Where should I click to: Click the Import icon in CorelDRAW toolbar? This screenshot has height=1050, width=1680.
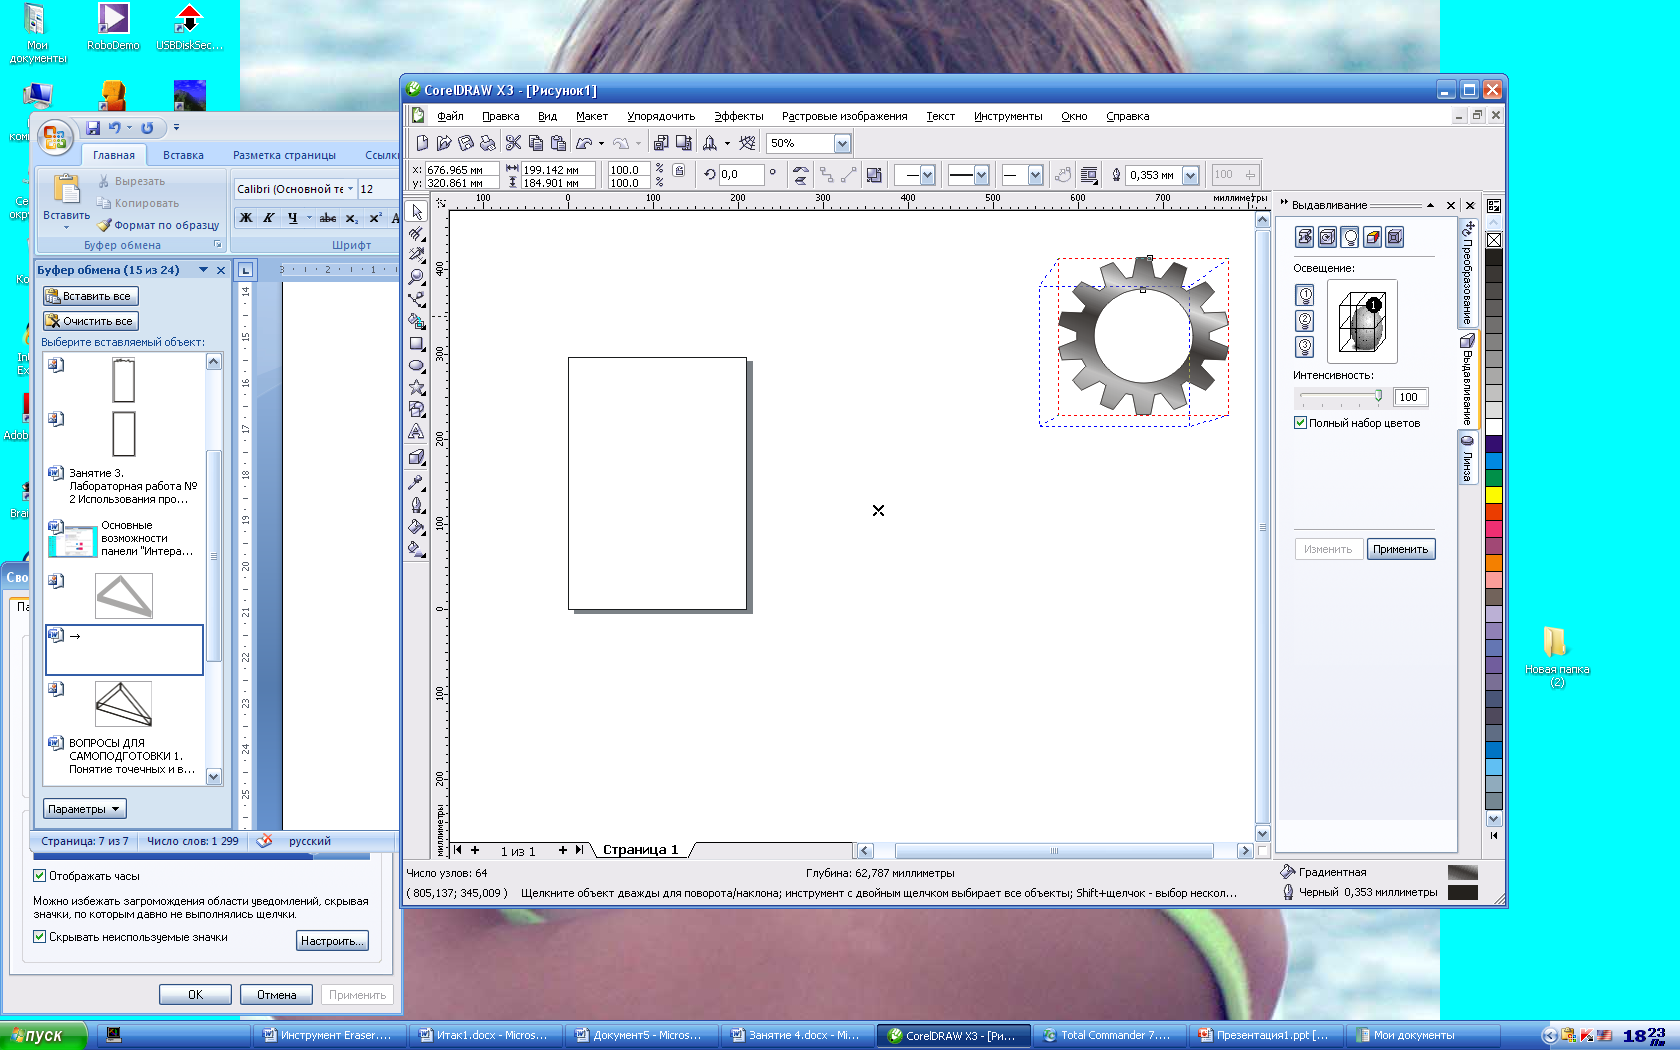coord(661,143)
